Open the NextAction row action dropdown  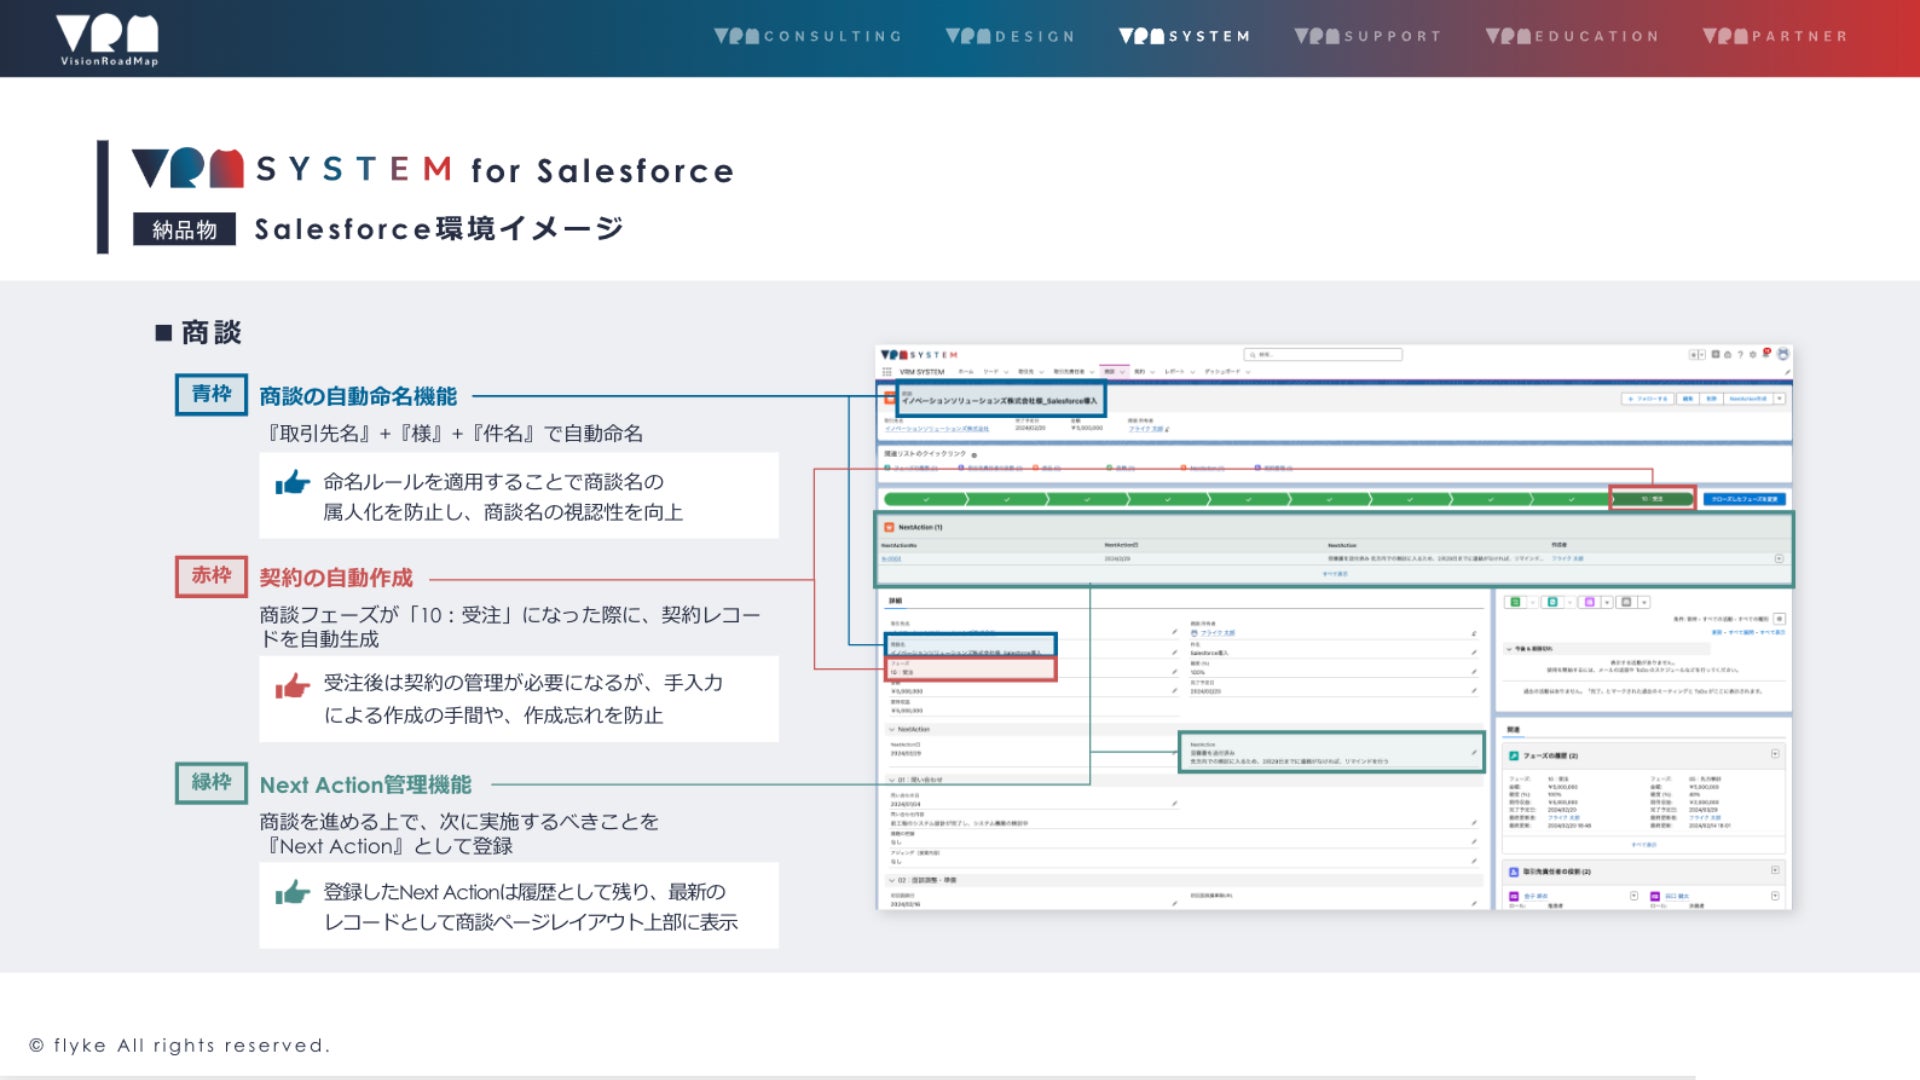pyautogui.click(x=1779, y=558)
